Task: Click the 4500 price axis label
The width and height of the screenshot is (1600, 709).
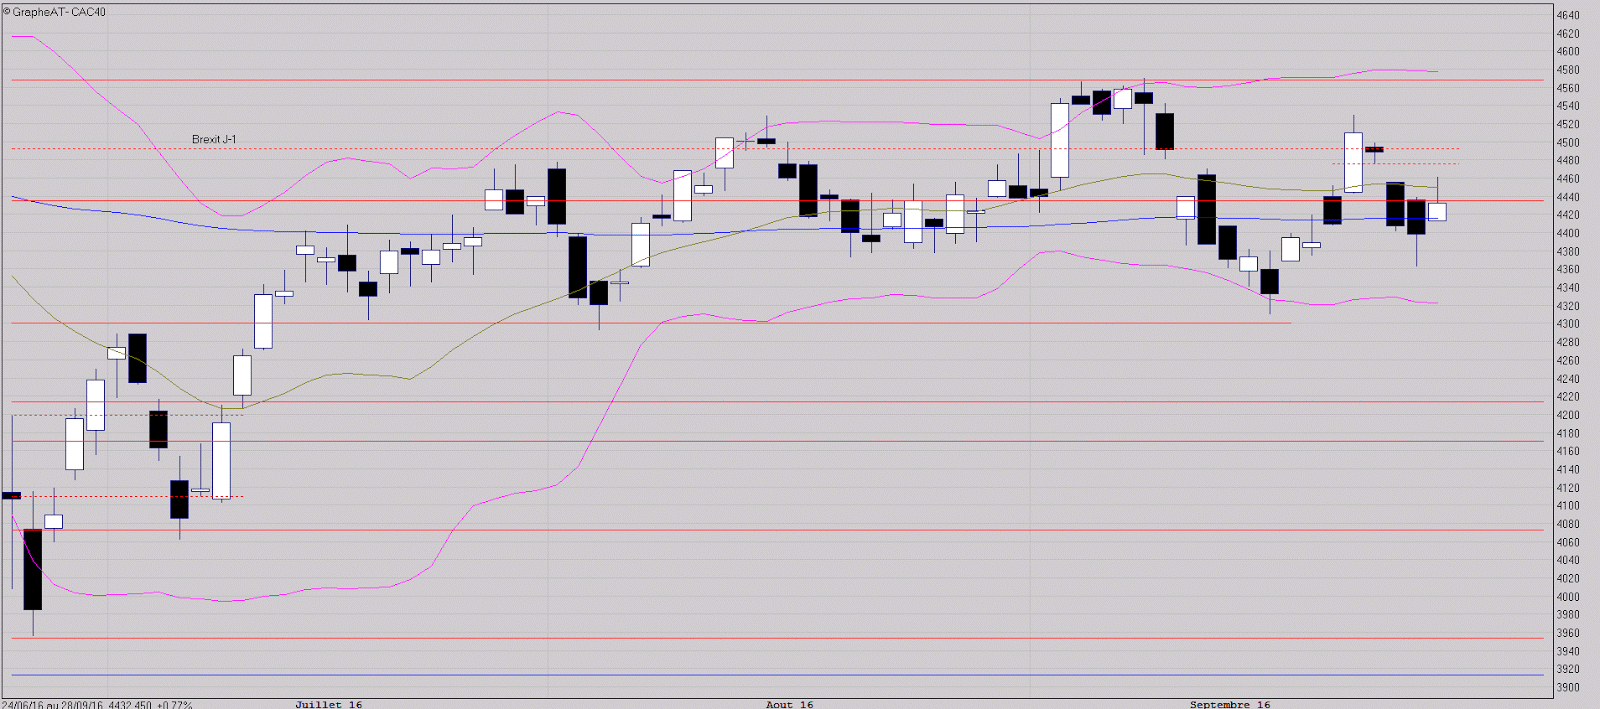Action: click(1568, 142)
